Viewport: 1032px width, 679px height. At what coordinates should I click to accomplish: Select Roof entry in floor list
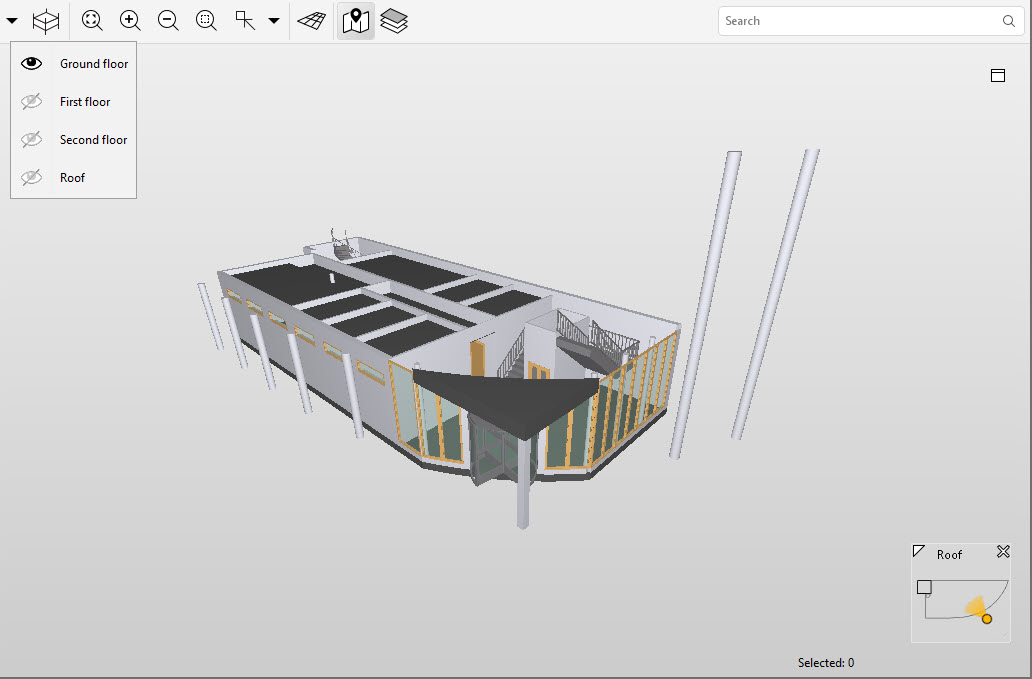72,178
